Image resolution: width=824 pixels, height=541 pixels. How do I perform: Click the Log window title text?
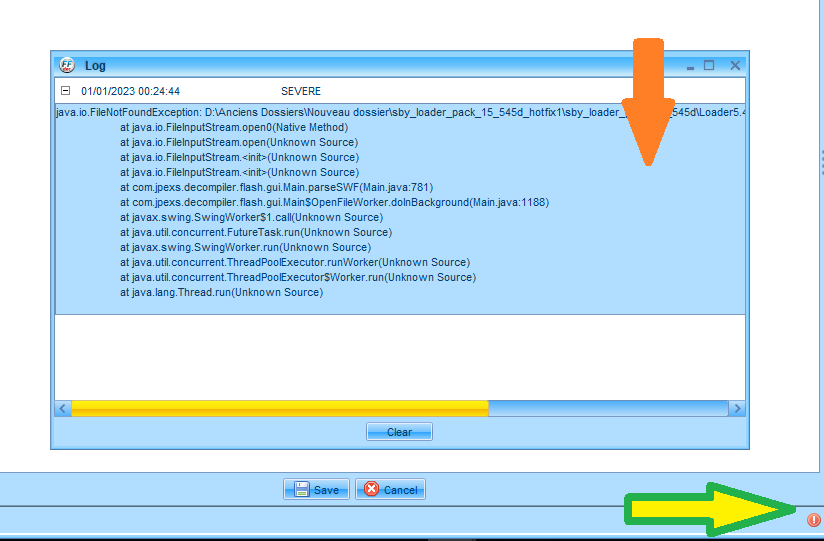pyautogui.click(x=95, y=65)
